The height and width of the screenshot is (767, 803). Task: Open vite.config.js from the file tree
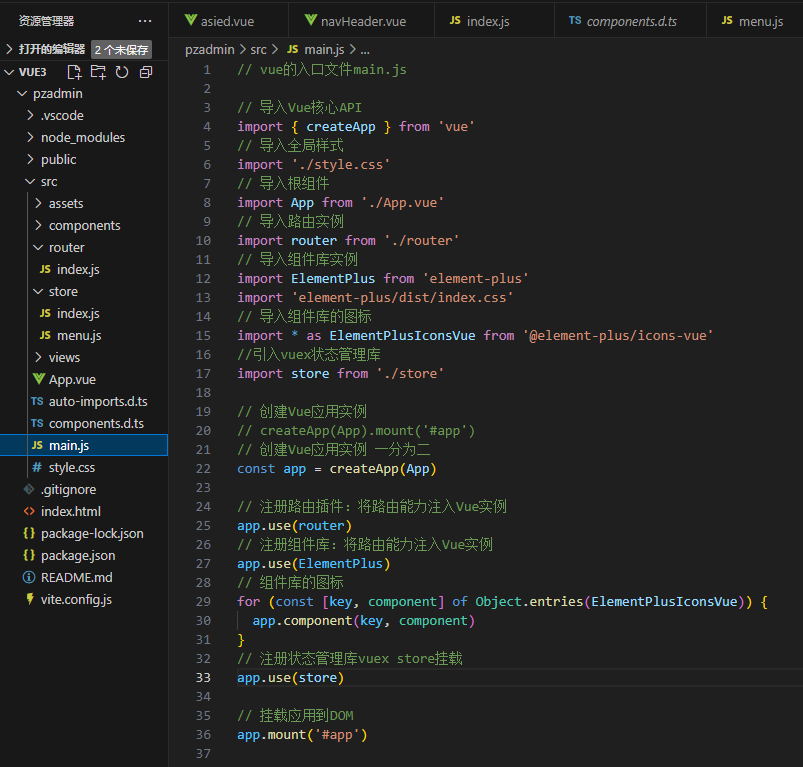(76, 600)
